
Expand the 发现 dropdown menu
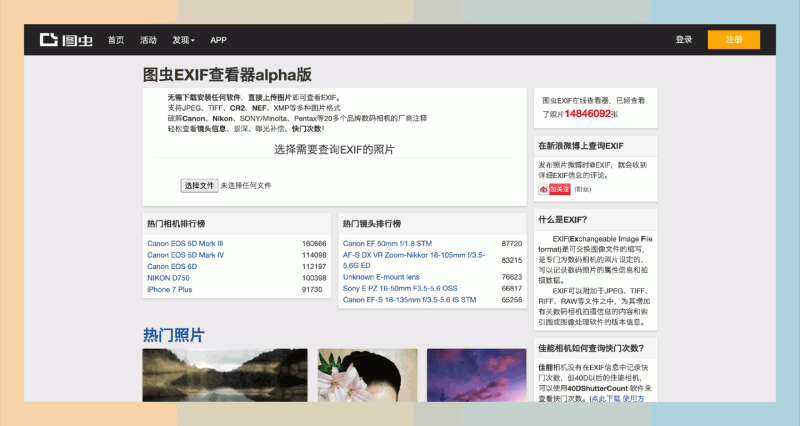[183, 40]
